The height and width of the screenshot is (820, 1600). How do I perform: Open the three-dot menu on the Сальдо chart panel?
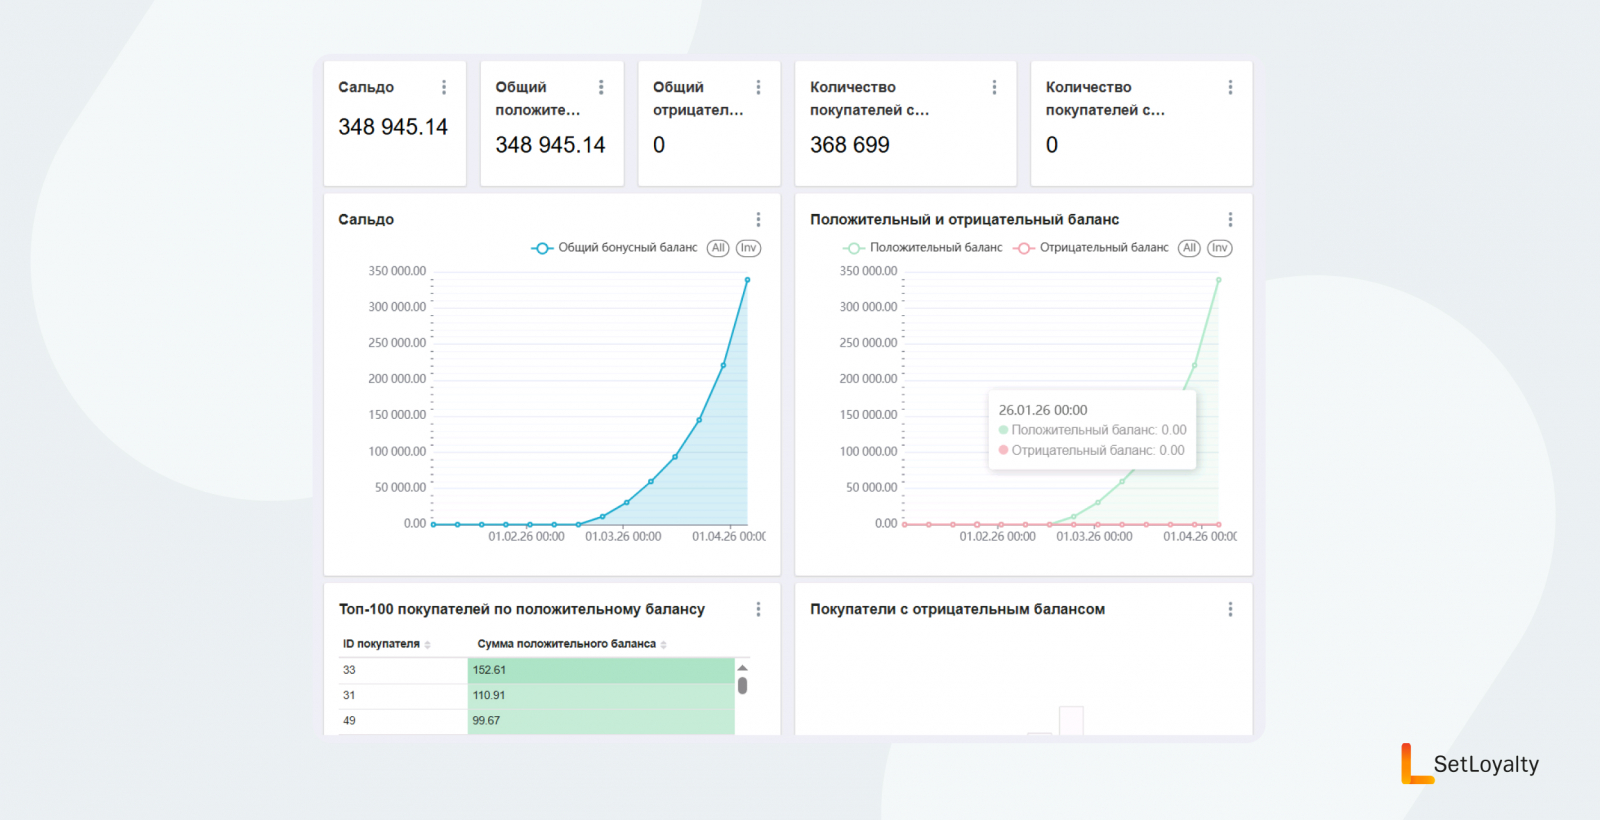[758, 220]
